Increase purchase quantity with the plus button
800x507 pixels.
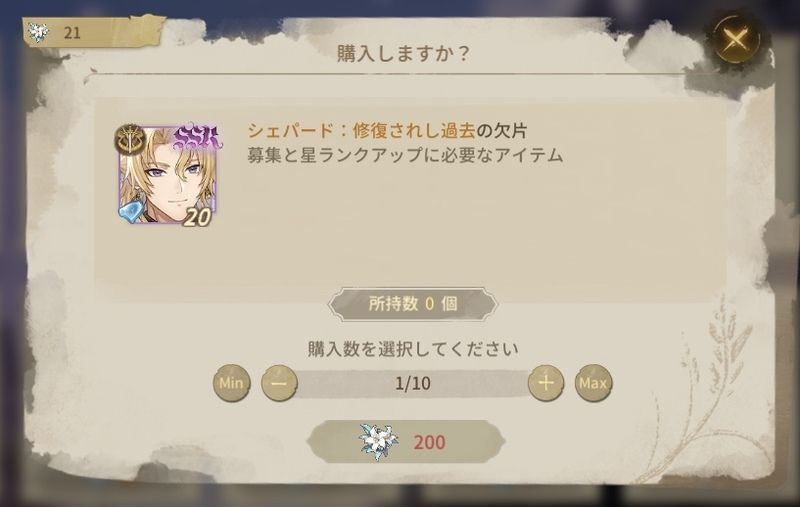tap(546, 383)
